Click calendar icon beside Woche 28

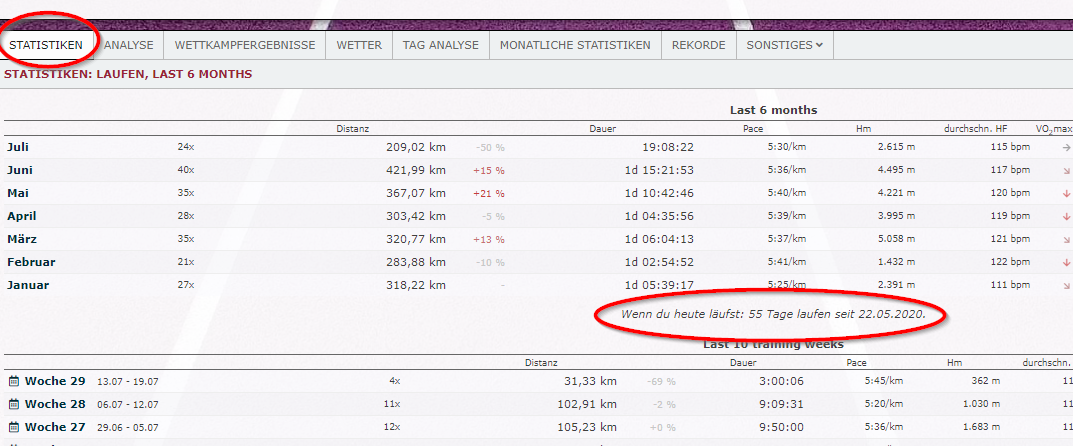[14, 404]
